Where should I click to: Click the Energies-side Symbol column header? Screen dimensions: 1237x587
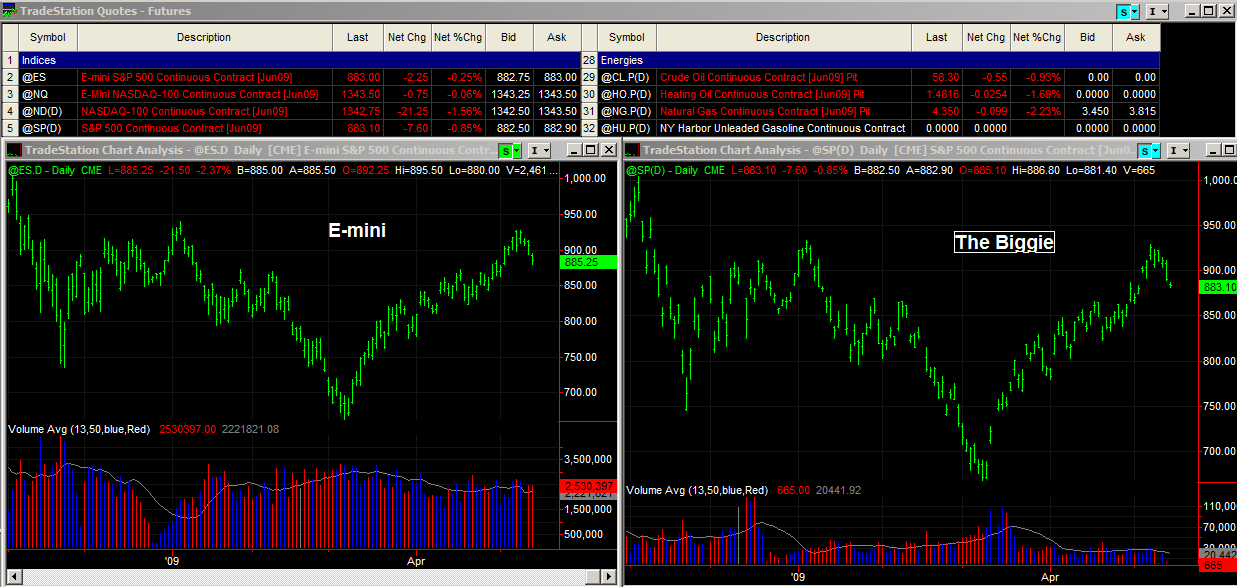[x=627, y=38]
